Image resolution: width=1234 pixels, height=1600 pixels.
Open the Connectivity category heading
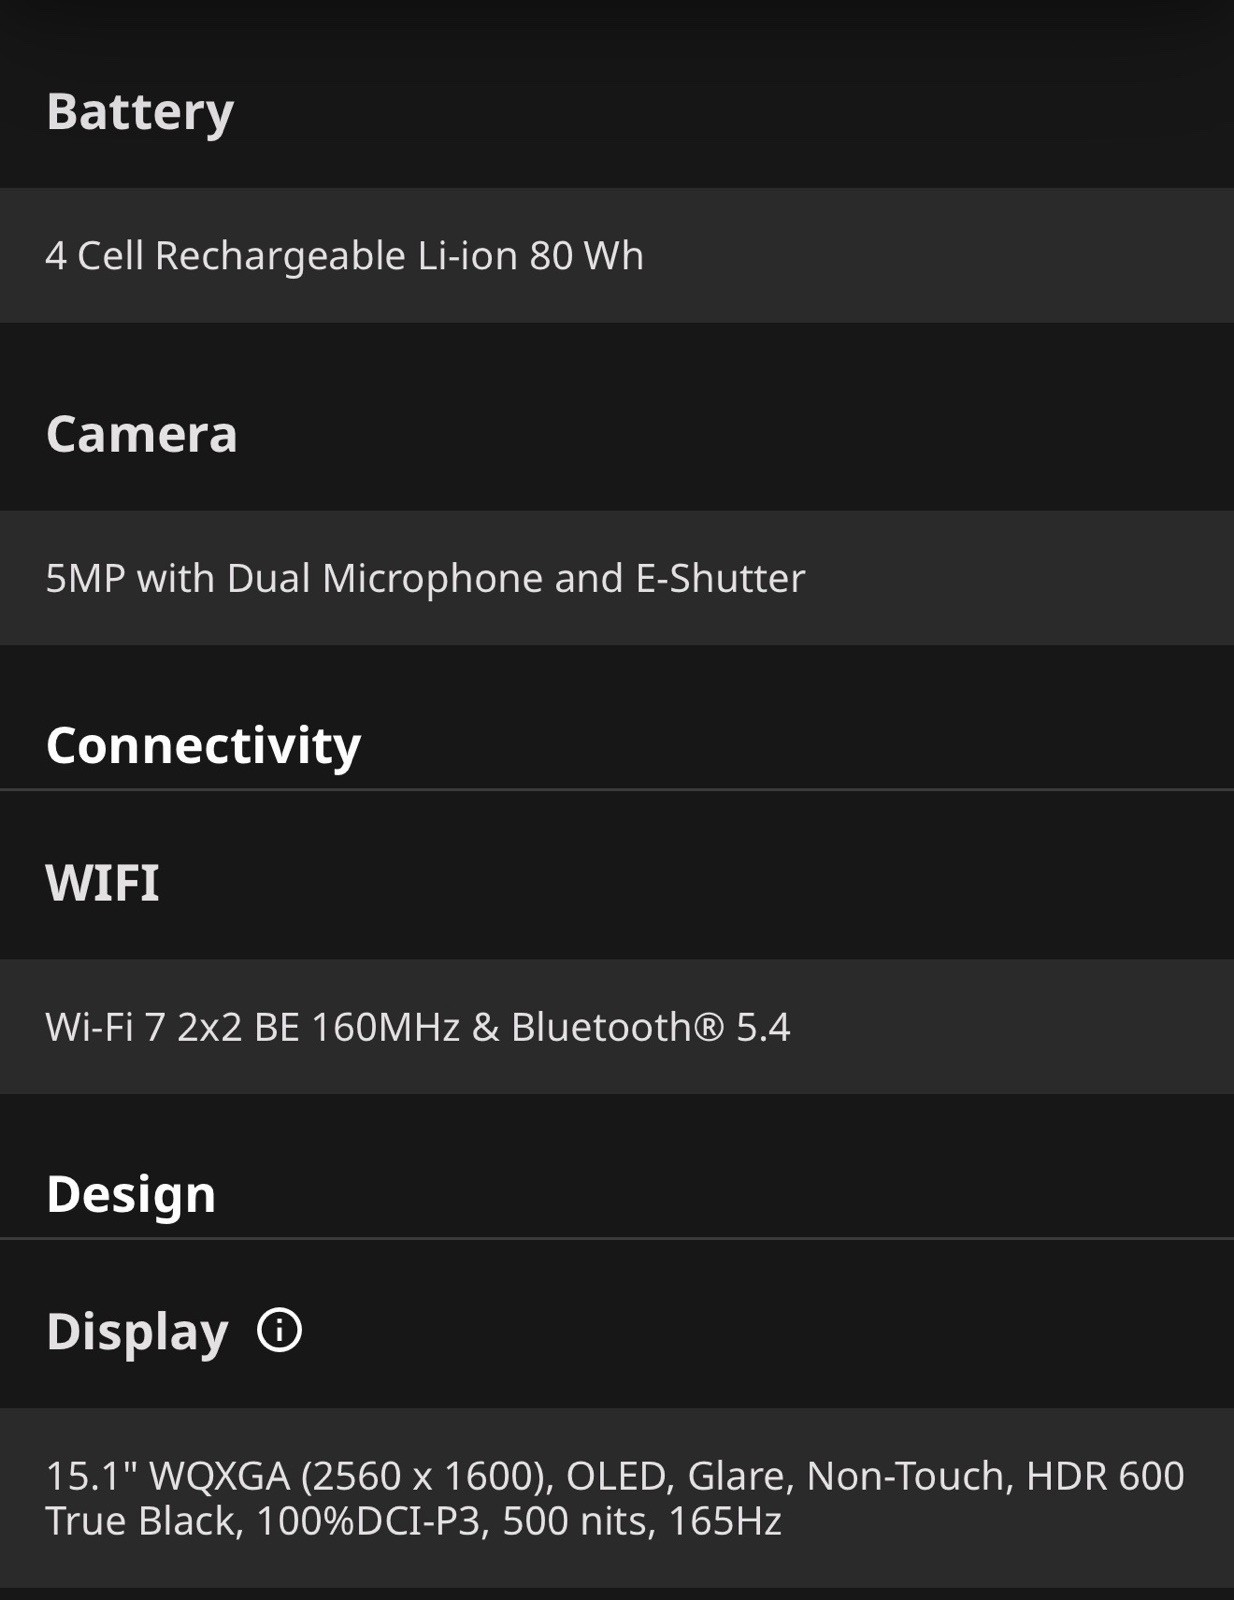203,746
